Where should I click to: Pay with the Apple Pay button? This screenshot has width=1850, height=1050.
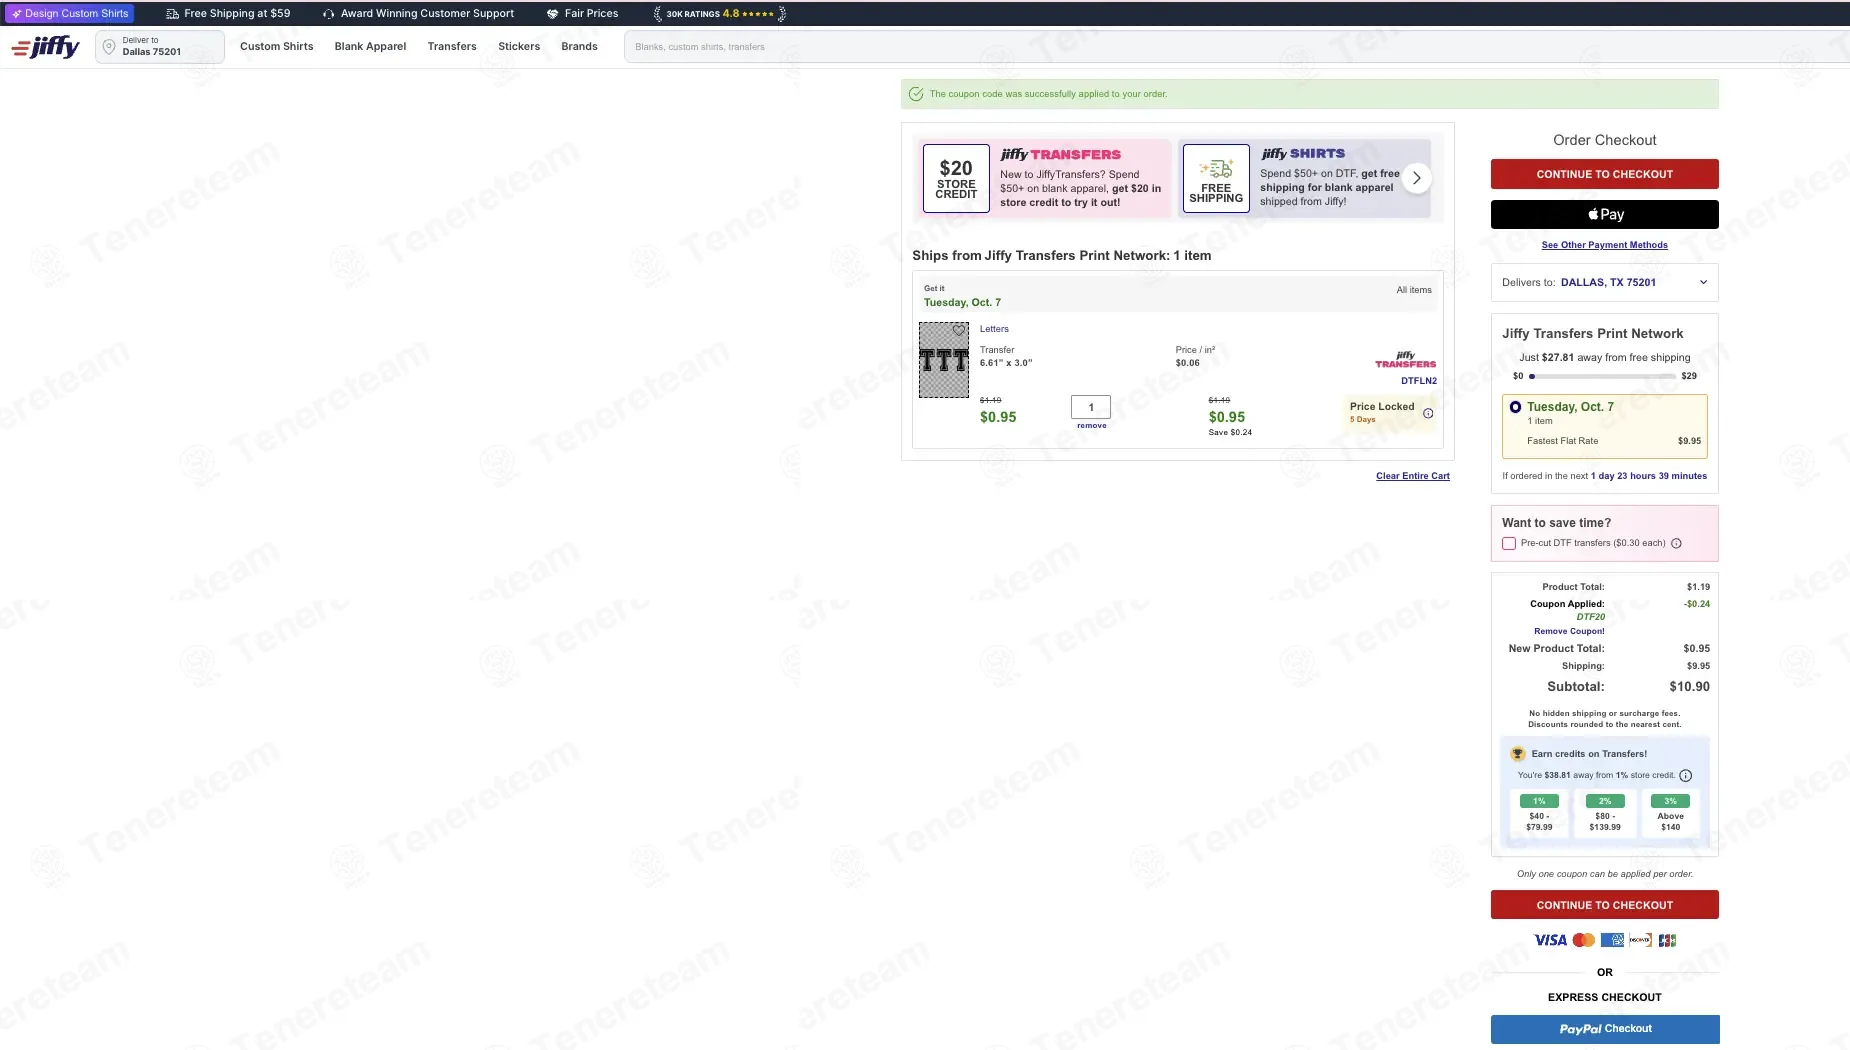point(1604,215)
